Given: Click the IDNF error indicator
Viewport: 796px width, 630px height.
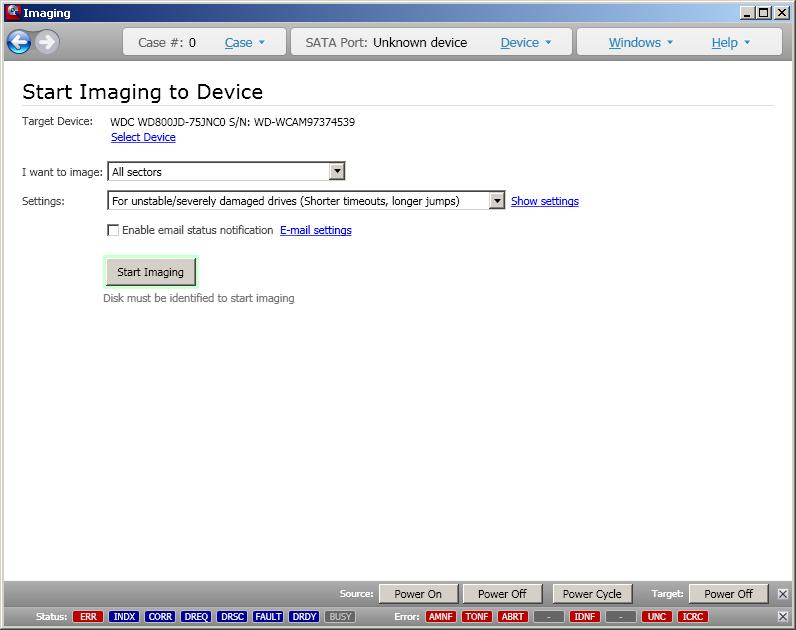Looking at the screenshot, I should 585,616.
